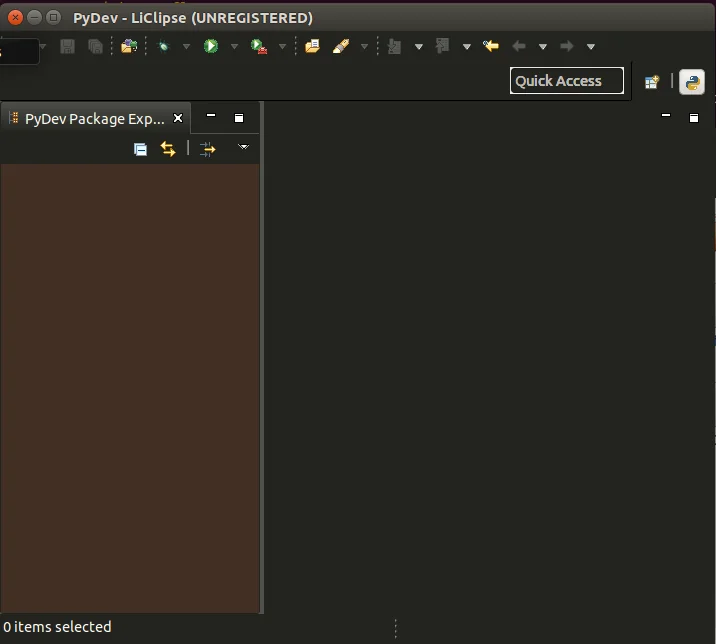
Task: Click the Package Explorer filter arrows icon
Action: (x=208, y=149)
